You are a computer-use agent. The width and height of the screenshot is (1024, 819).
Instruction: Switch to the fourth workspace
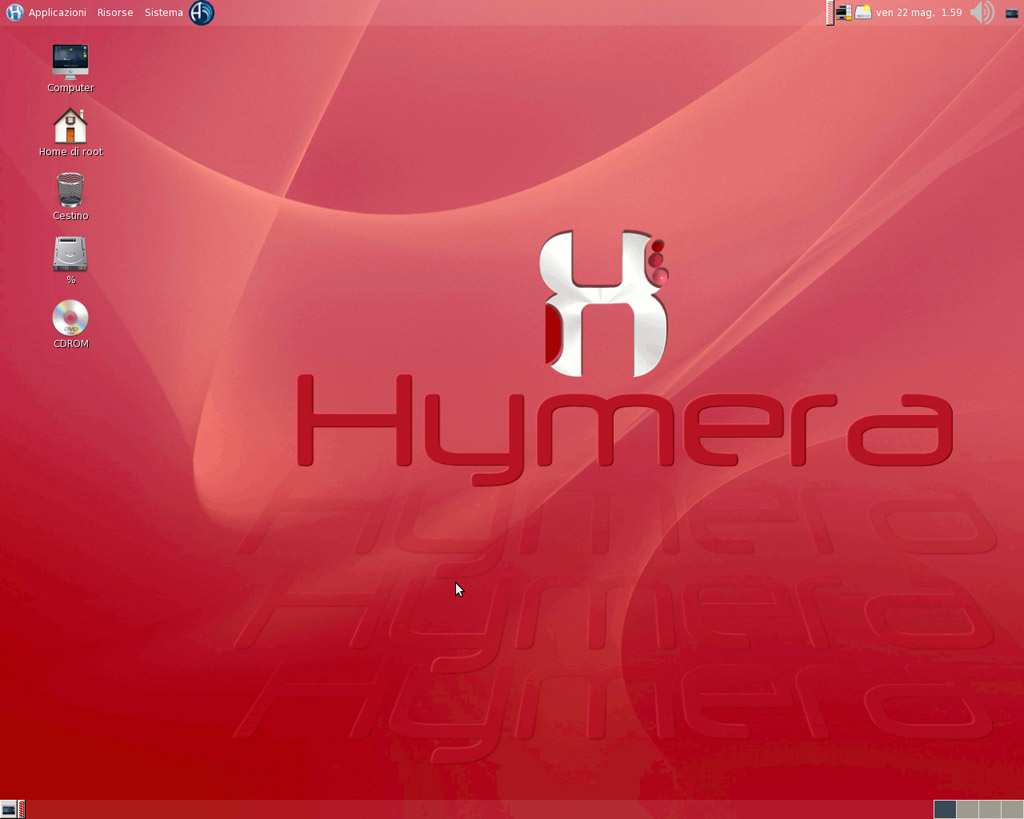pos(1010,810)
